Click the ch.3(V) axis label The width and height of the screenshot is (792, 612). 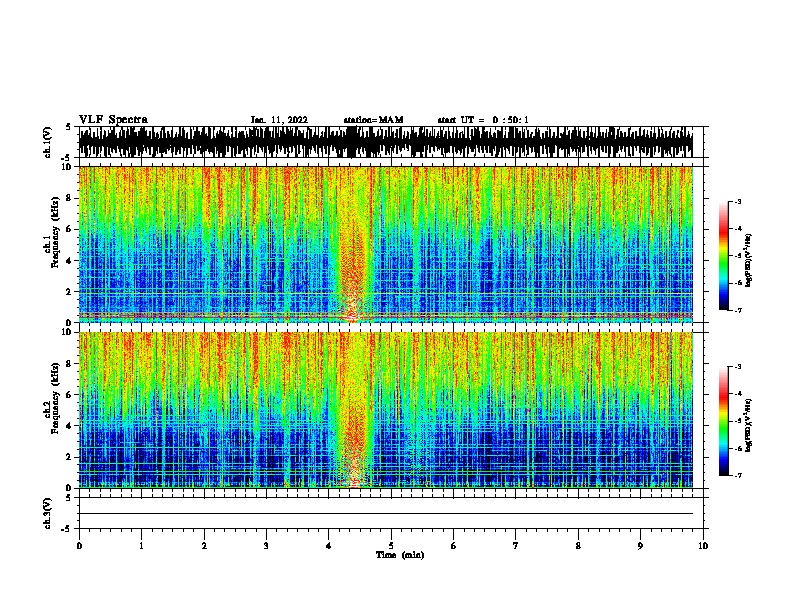(48, 513)
